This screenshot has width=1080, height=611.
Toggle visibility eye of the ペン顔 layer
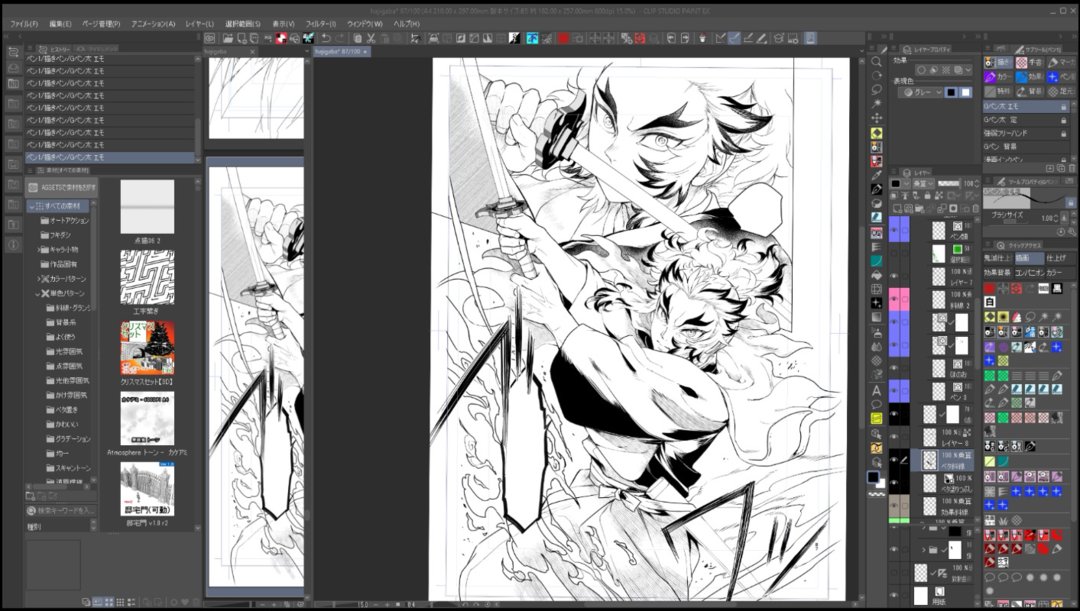click(894, 230)
